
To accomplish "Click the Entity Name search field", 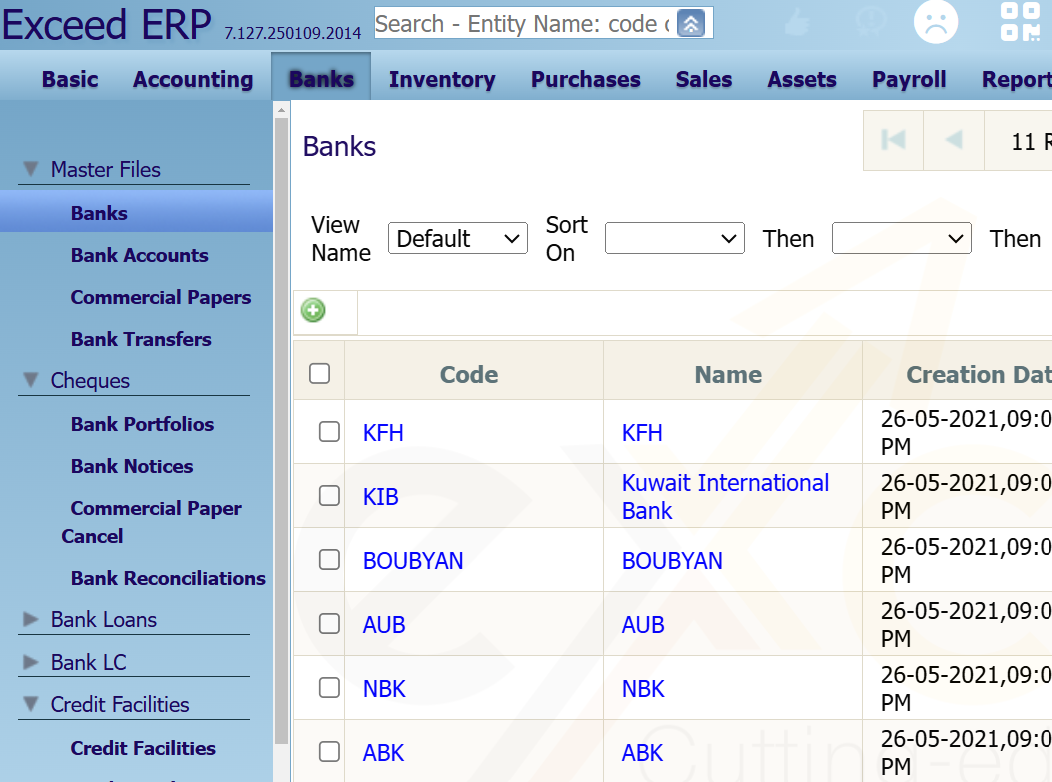I will 525,23.
